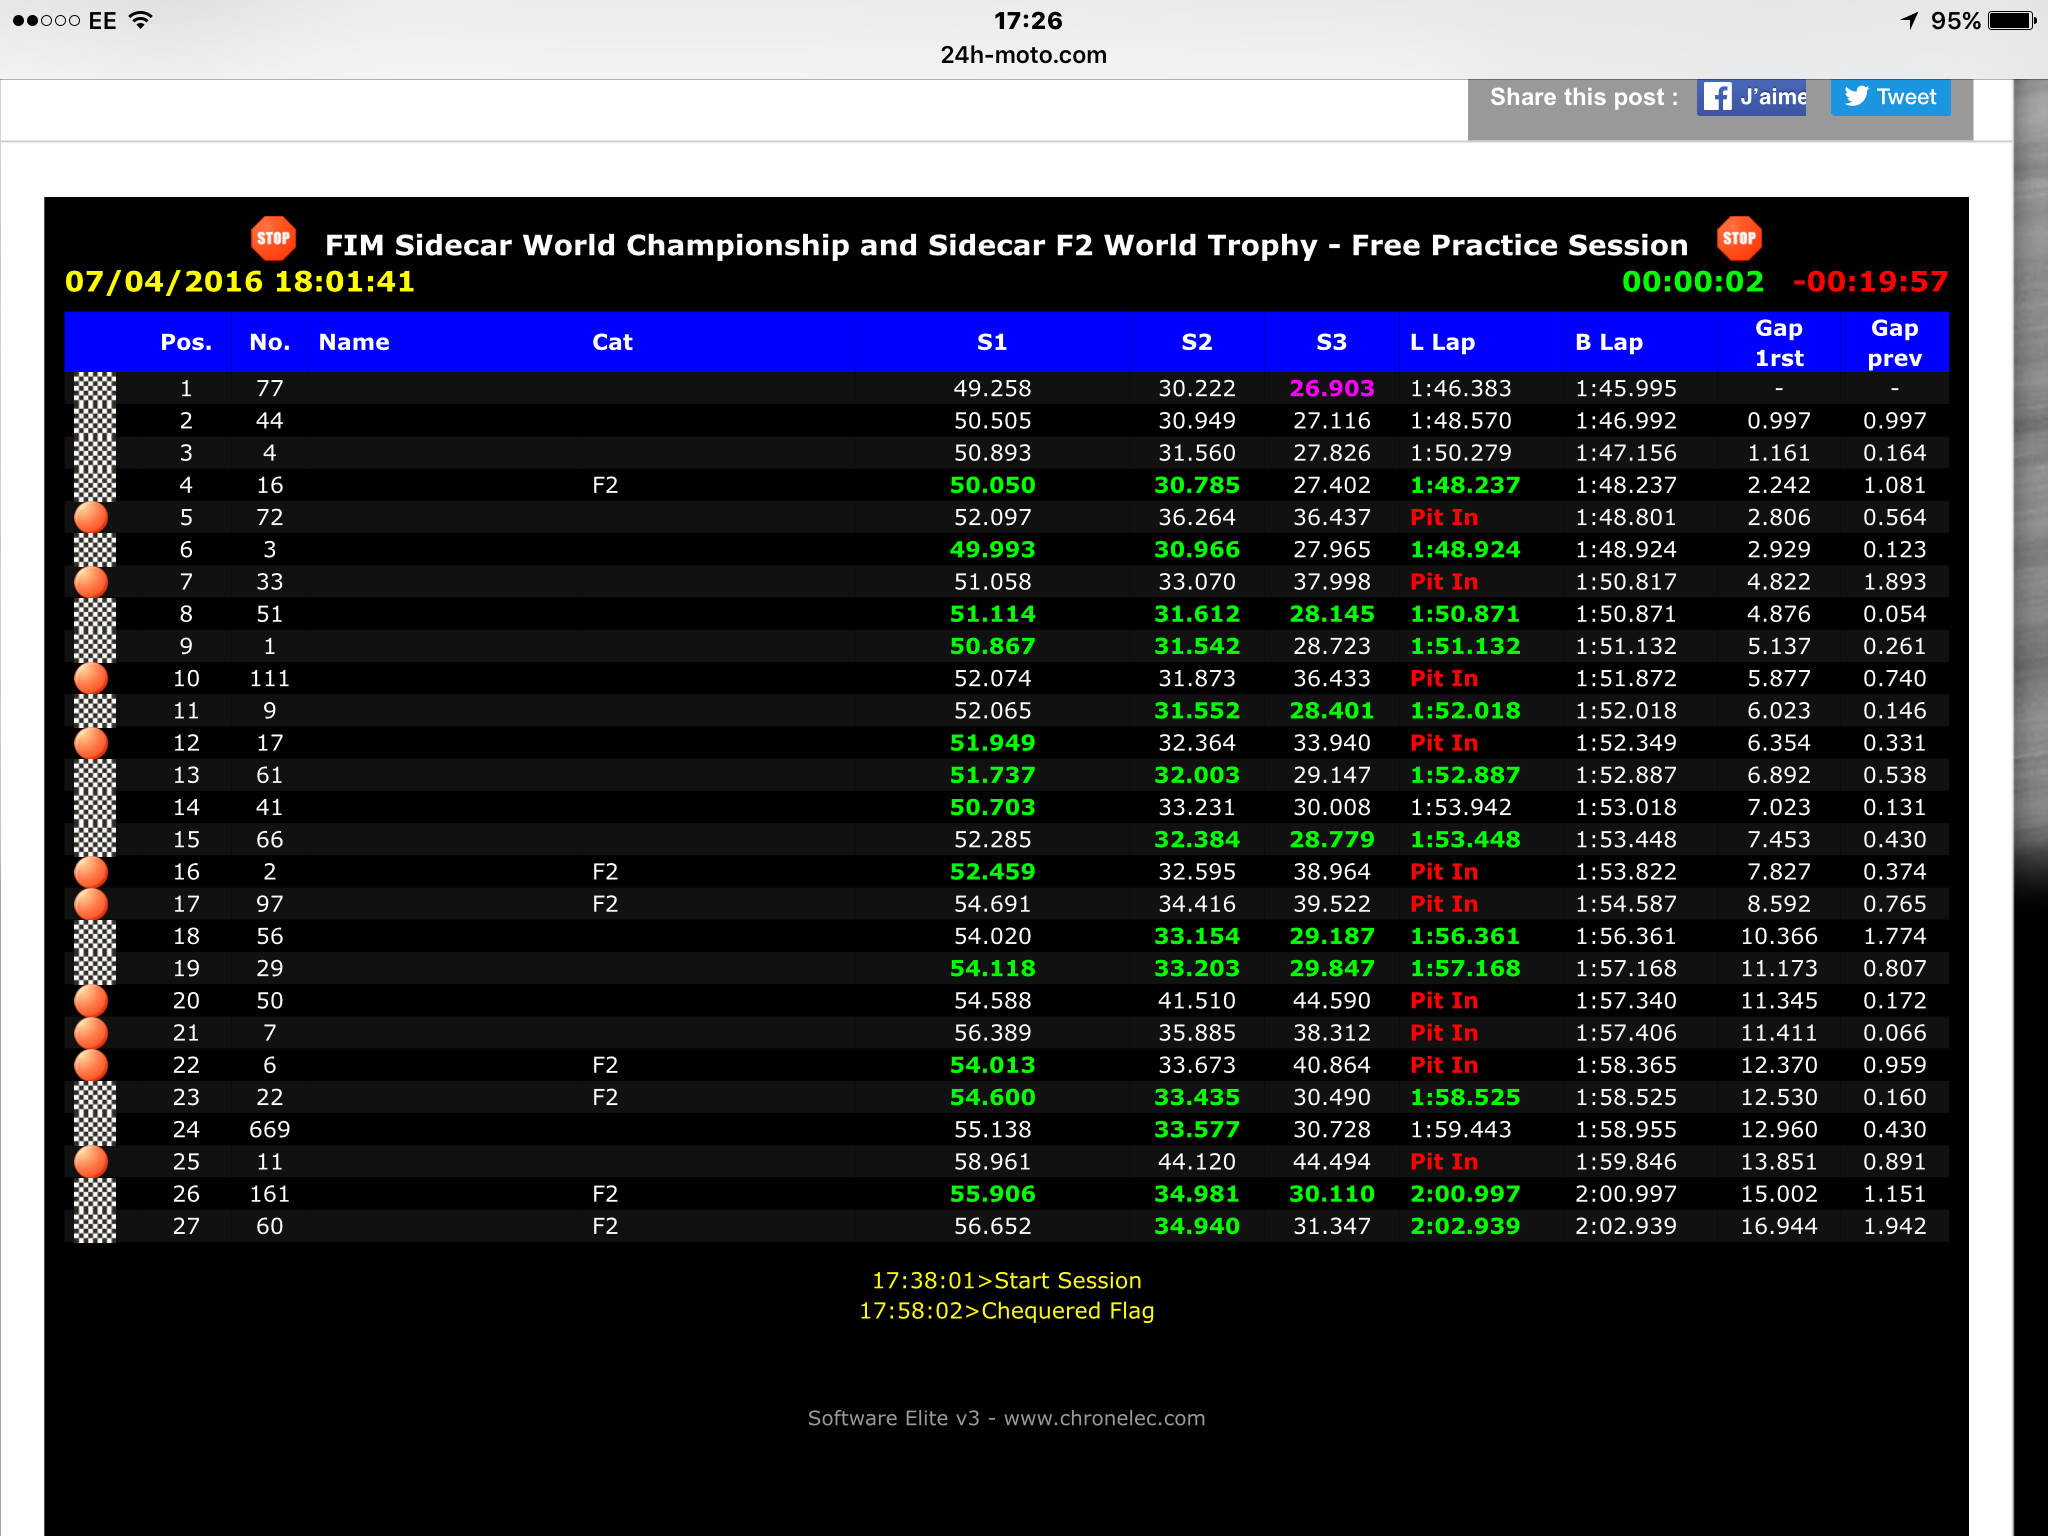
Task: Click the Twitter Tweet button
Action: coord(1890,97)
